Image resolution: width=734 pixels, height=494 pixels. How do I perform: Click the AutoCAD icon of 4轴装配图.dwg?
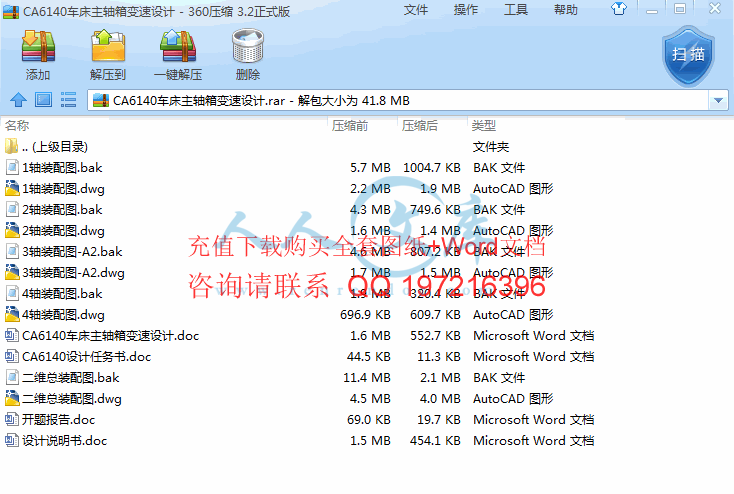coord(12,314)
